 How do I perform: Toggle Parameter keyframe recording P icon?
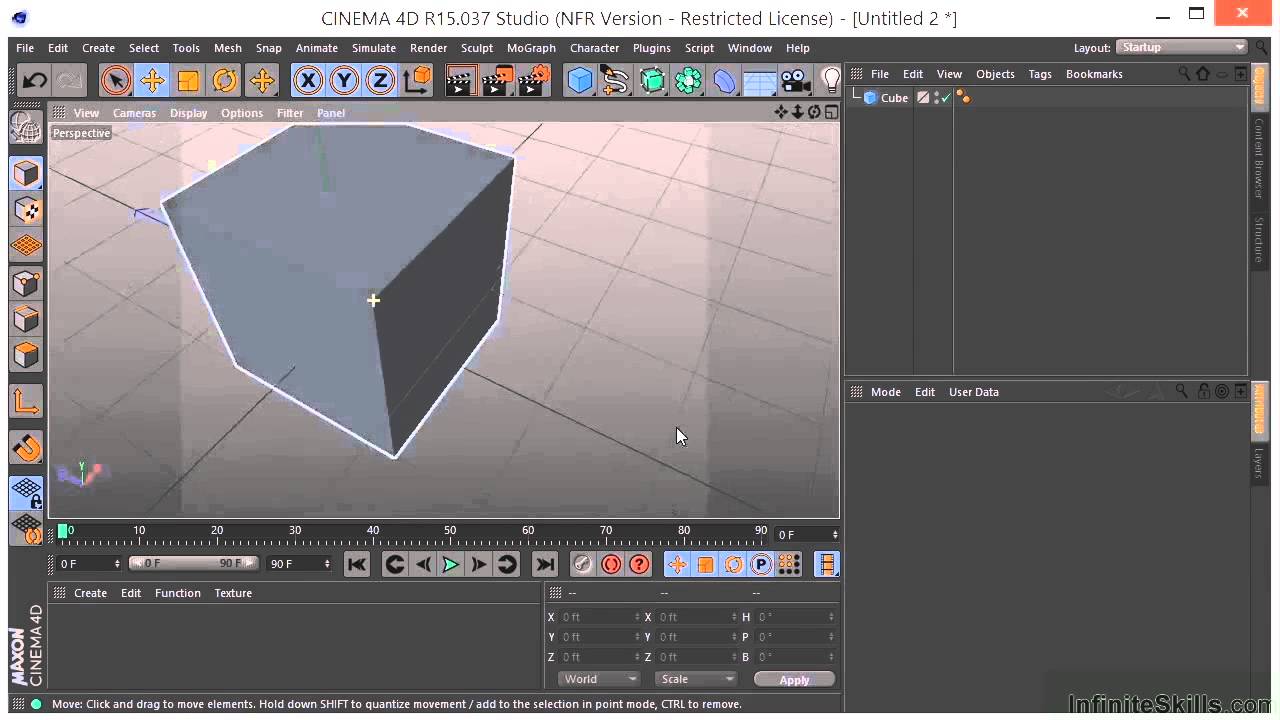pos(761,565)
